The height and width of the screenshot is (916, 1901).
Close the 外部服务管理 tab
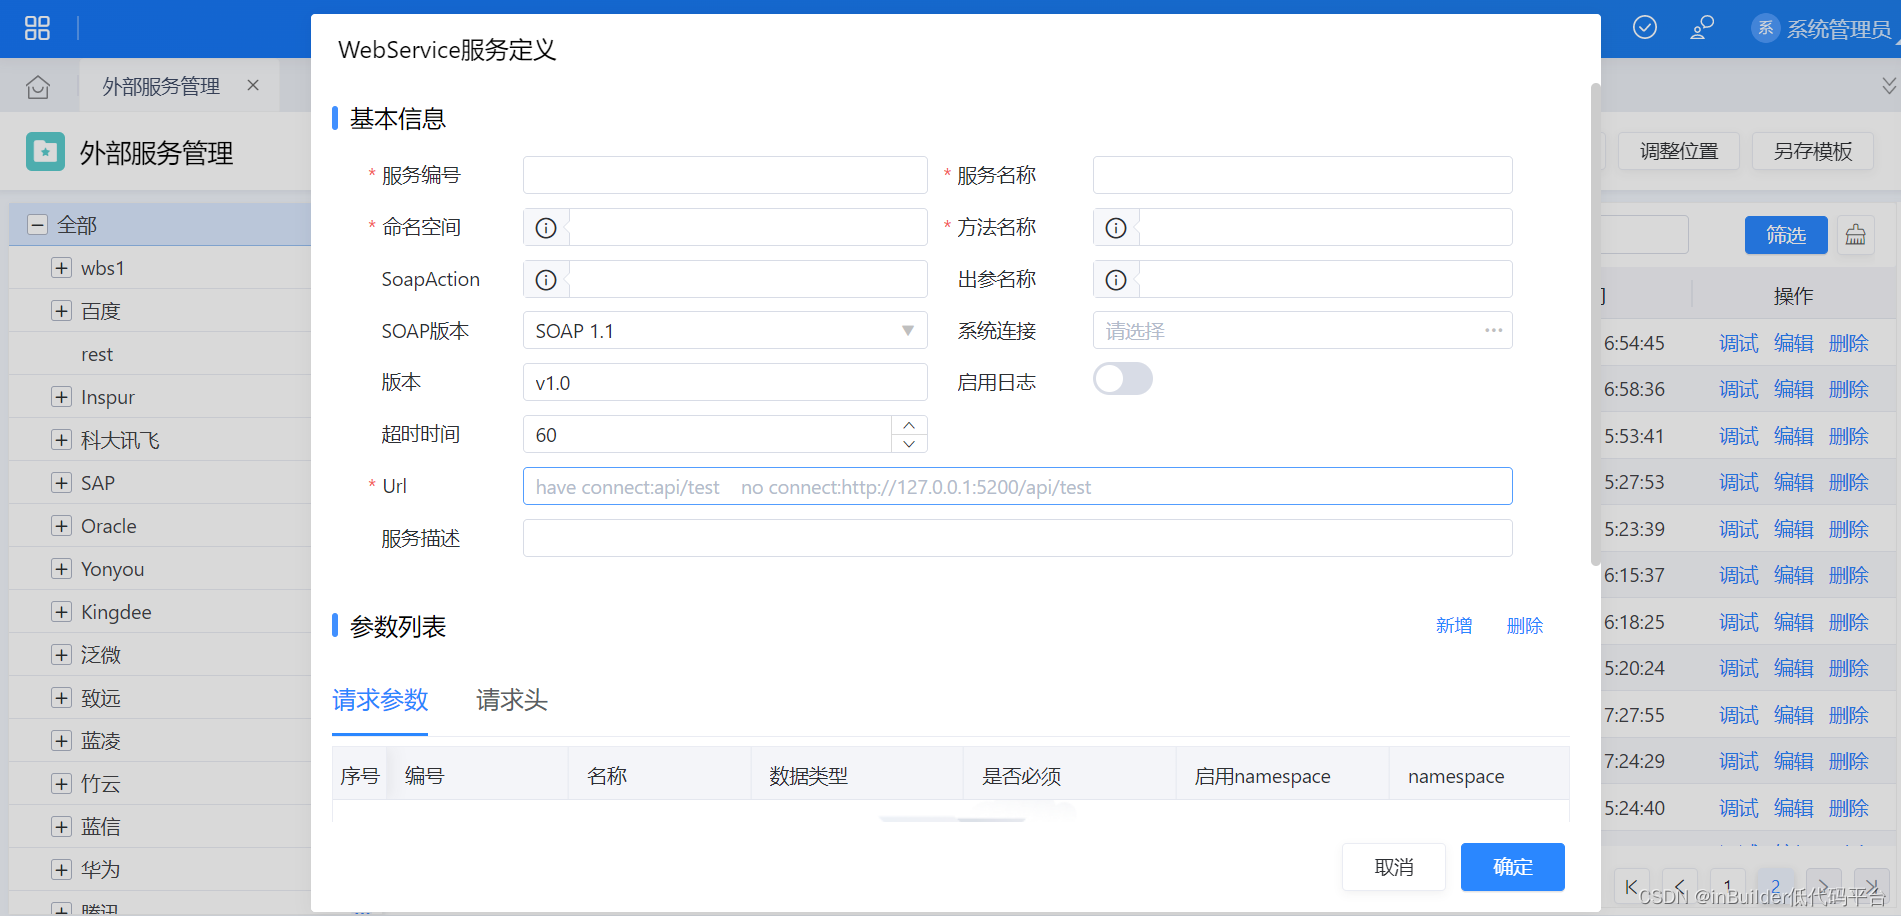[253, 86]
